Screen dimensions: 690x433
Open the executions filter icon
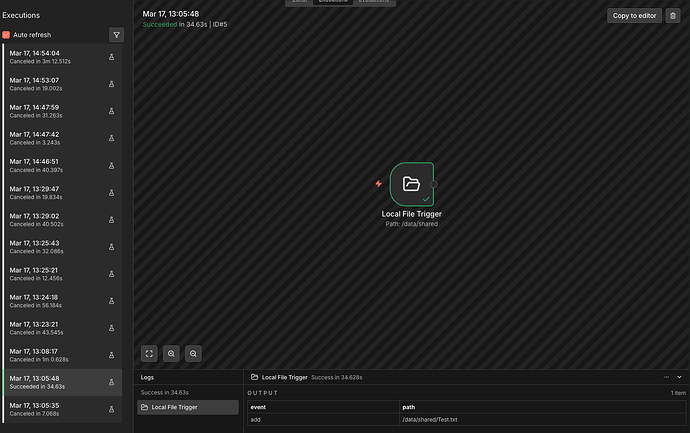tap(116, 35)
